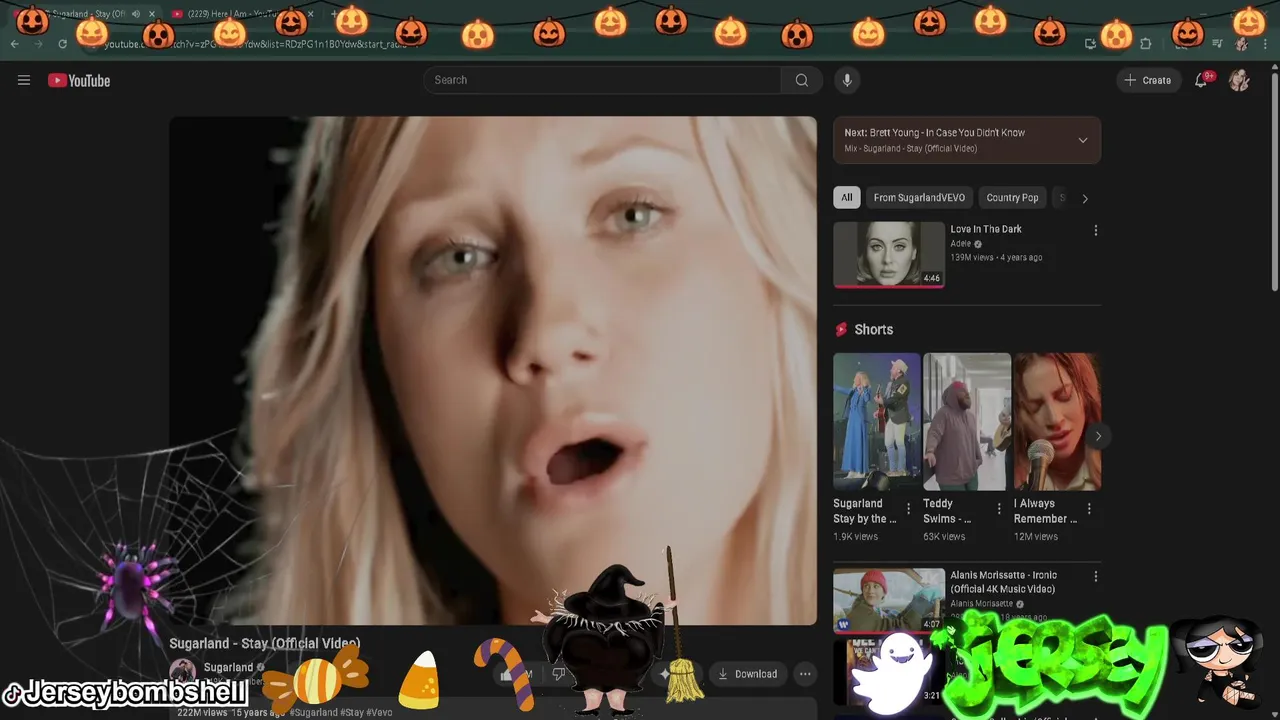Image resolution: width=1280 pixels, height=720 pixels.
Task: Open options for the Sugarland Stay by the short
Action: (908, 509)
